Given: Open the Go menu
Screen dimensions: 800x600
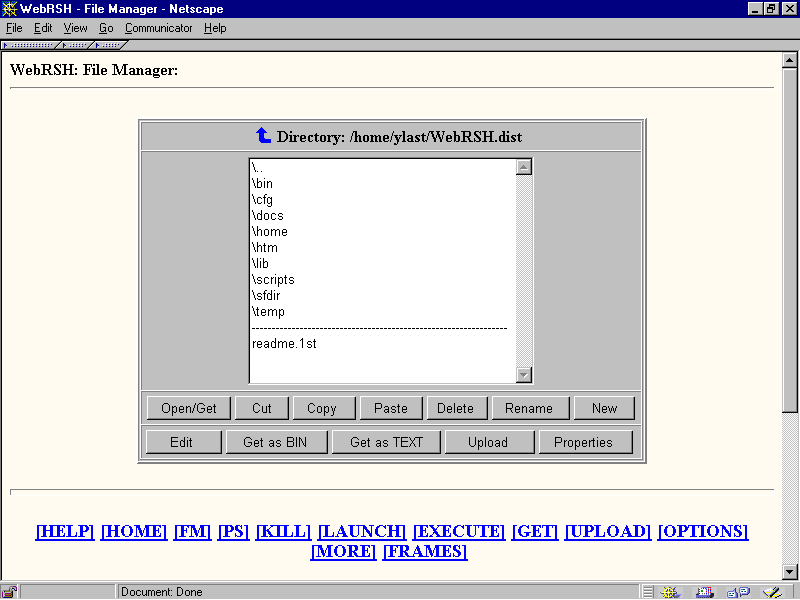Looking at the screenshot, I should tap(106, 28).
